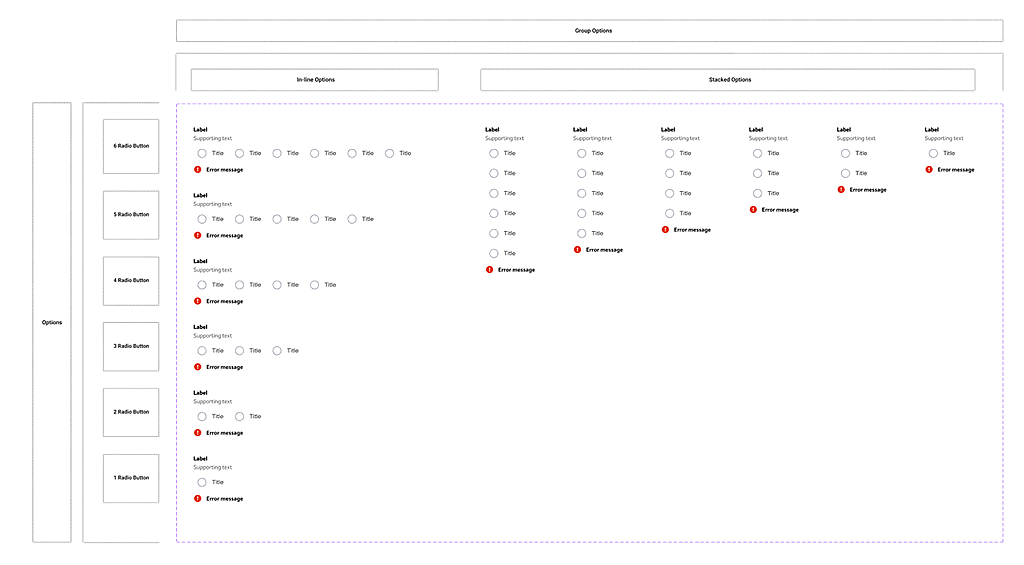This screenshot has height=565, width=1024.
Task: Click the Stacked Options header
Action: (728, 80)
